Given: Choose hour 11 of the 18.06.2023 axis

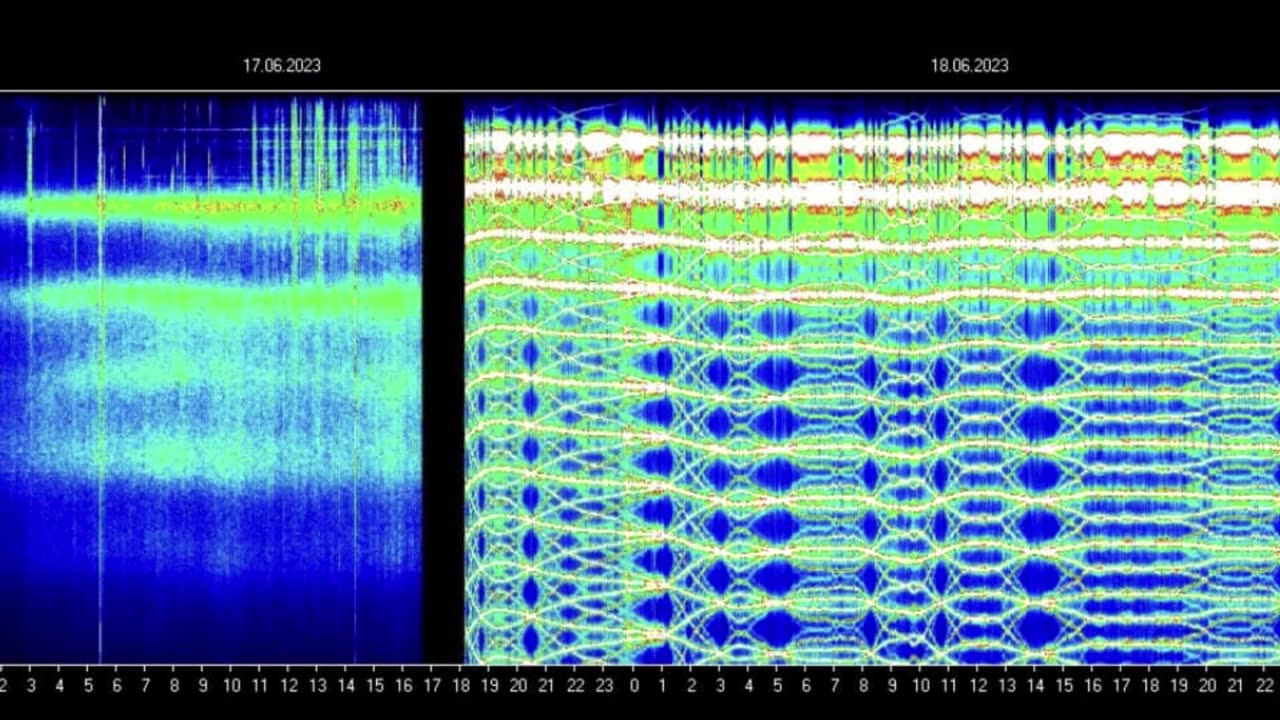Looking at the screenshot, I should pos(949,686).
